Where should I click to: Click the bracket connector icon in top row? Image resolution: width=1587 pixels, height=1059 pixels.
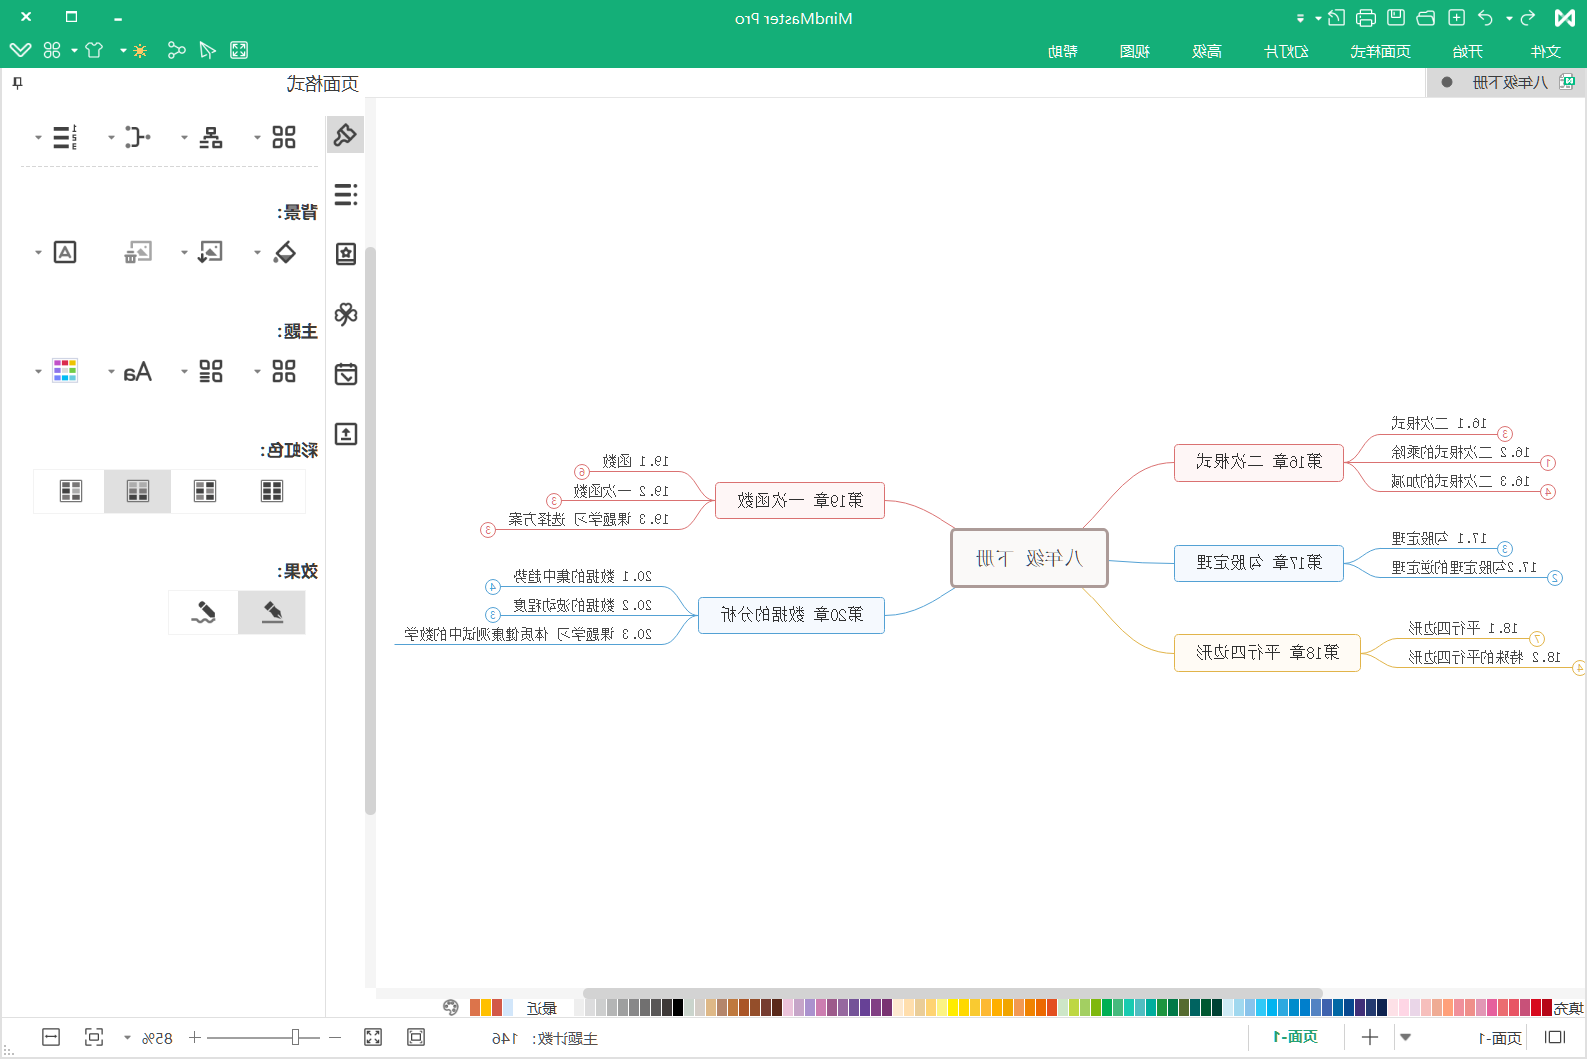[x=138, y=137]
